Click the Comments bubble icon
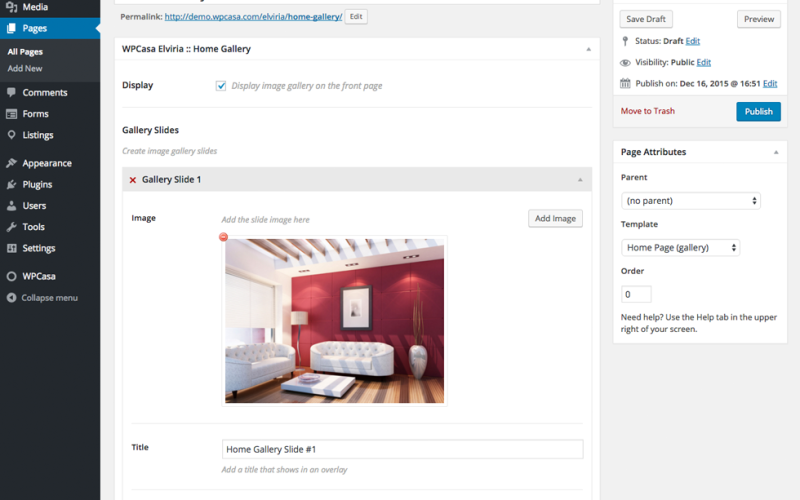This screenshot has width=800, height=500. [11, 93]
